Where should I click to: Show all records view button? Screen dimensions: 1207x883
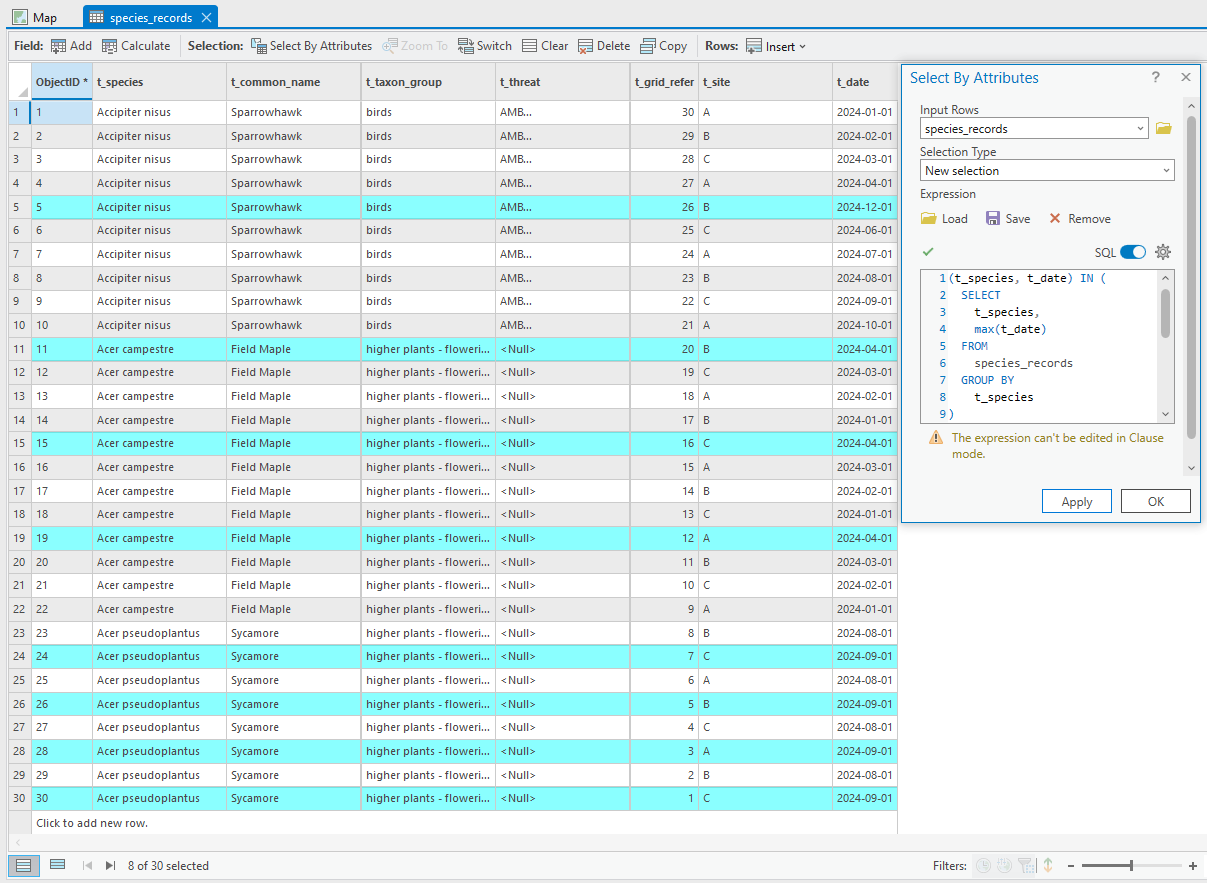pos(24,865)
